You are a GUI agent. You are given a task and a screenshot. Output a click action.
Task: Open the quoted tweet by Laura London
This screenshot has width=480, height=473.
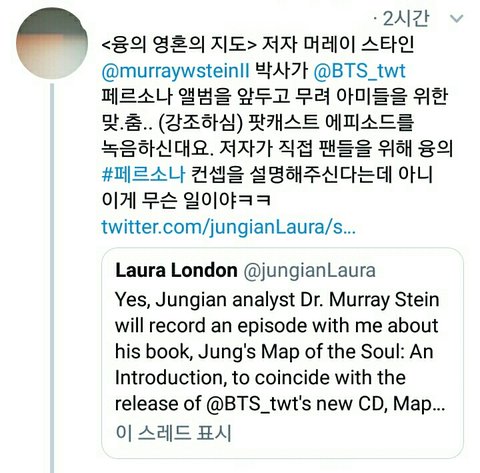point(282,353)
